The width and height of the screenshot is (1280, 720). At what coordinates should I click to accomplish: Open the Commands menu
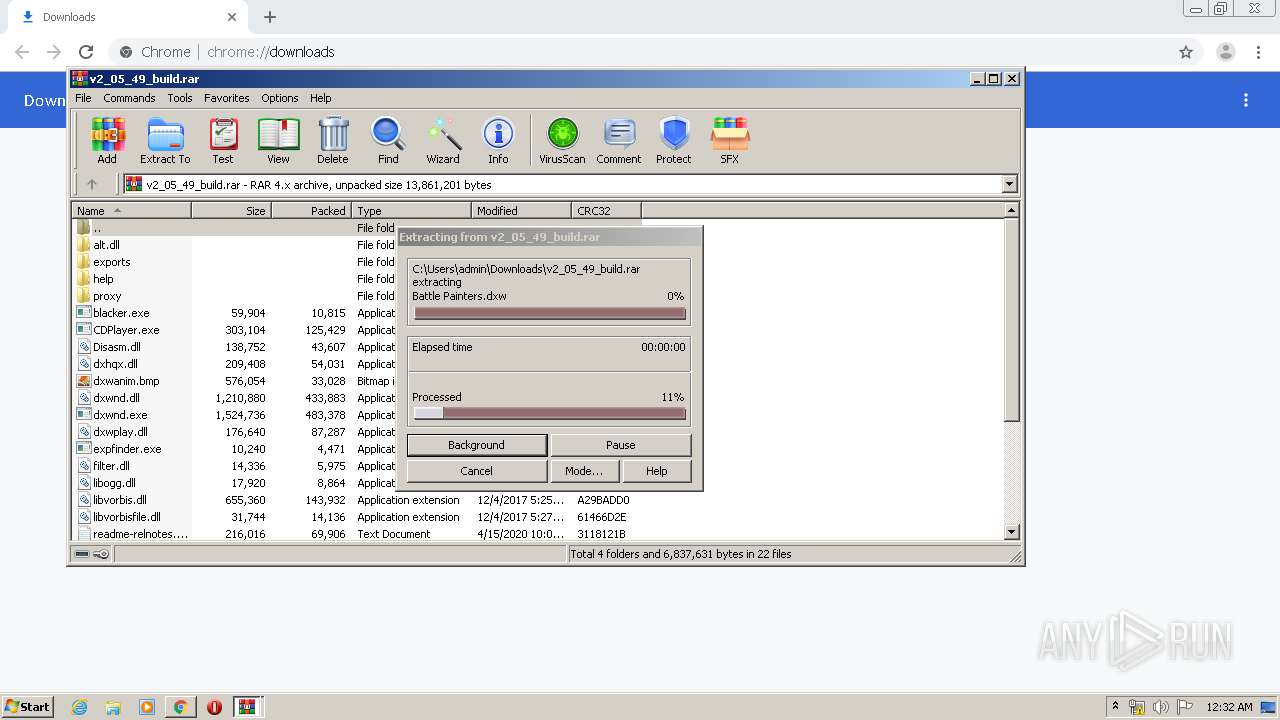pos(129,98)
